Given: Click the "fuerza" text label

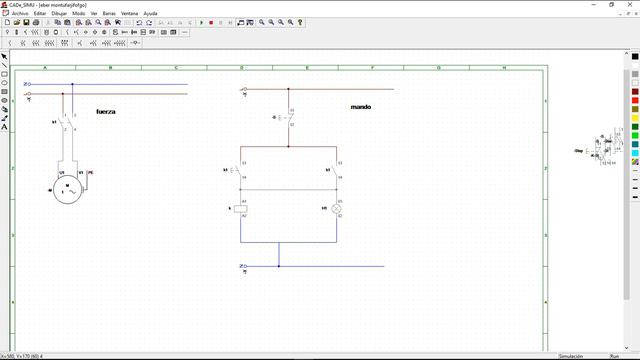Looking at the screenshot, I should click(106, 111).
